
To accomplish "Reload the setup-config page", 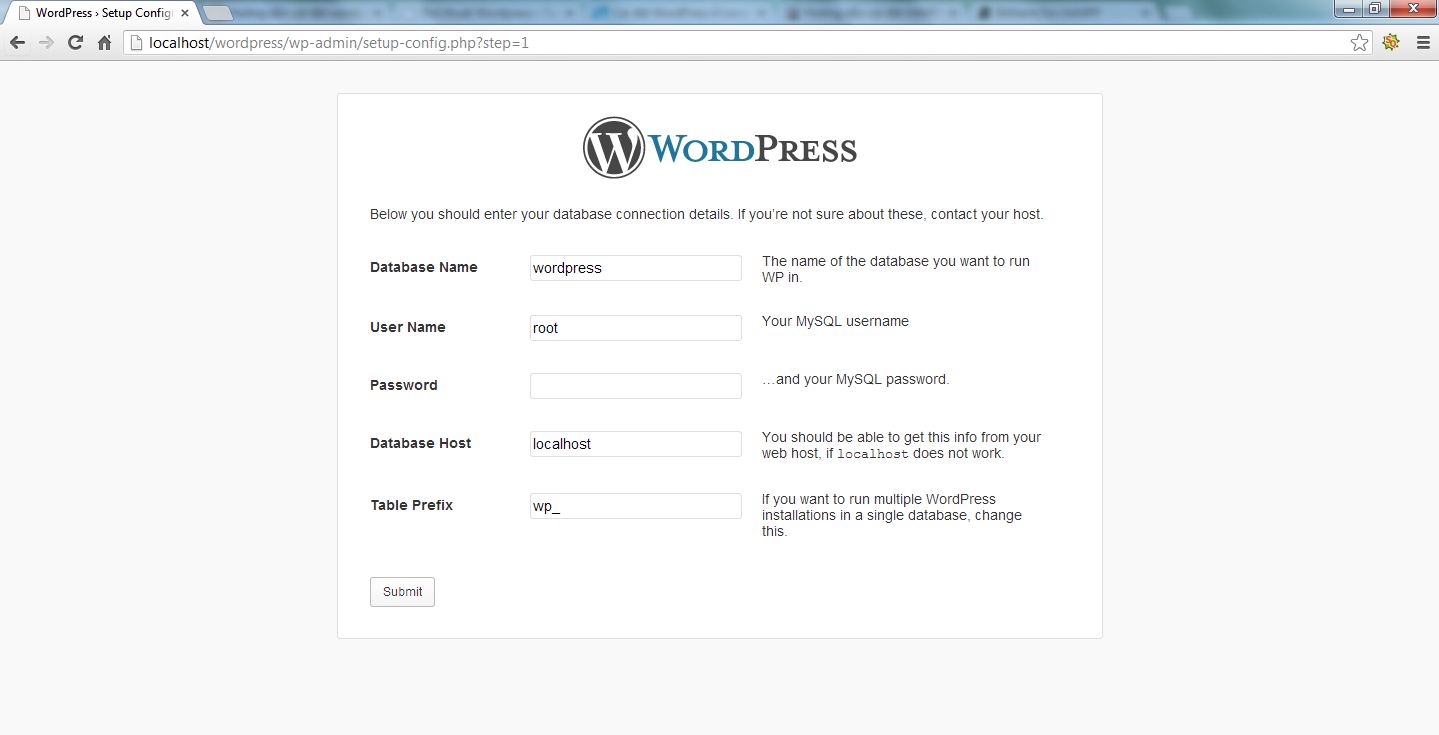I will pos(75,43).
